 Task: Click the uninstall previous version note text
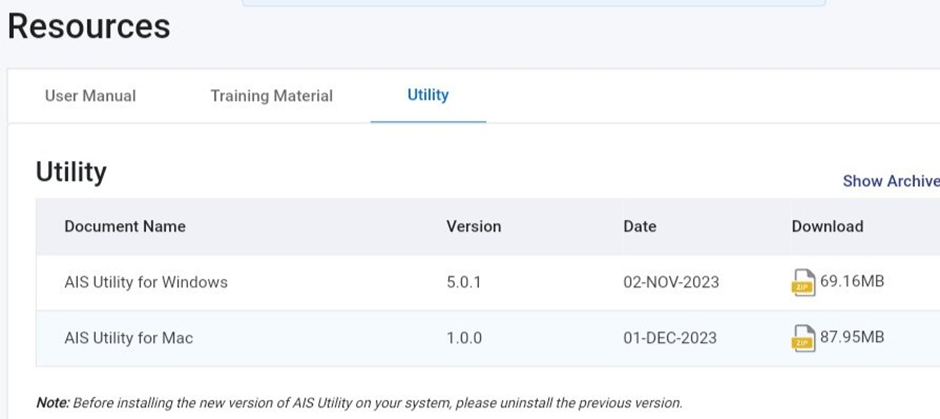coord(359,403)
